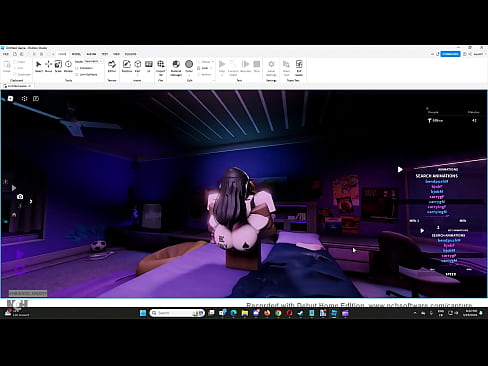
Task: Click the Select arrow tool
Action: pos(39,66)
